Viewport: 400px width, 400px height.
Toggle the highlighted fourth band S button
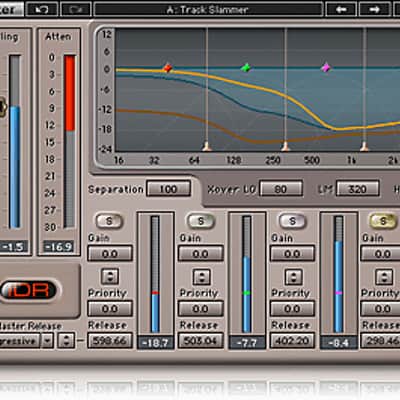tap(383, 221)
